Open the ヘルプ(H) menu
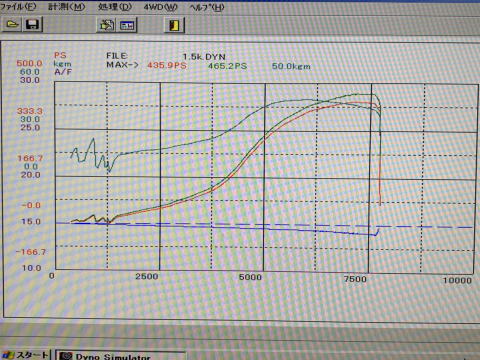Screen dimensions: 480x360 point(207,7)
